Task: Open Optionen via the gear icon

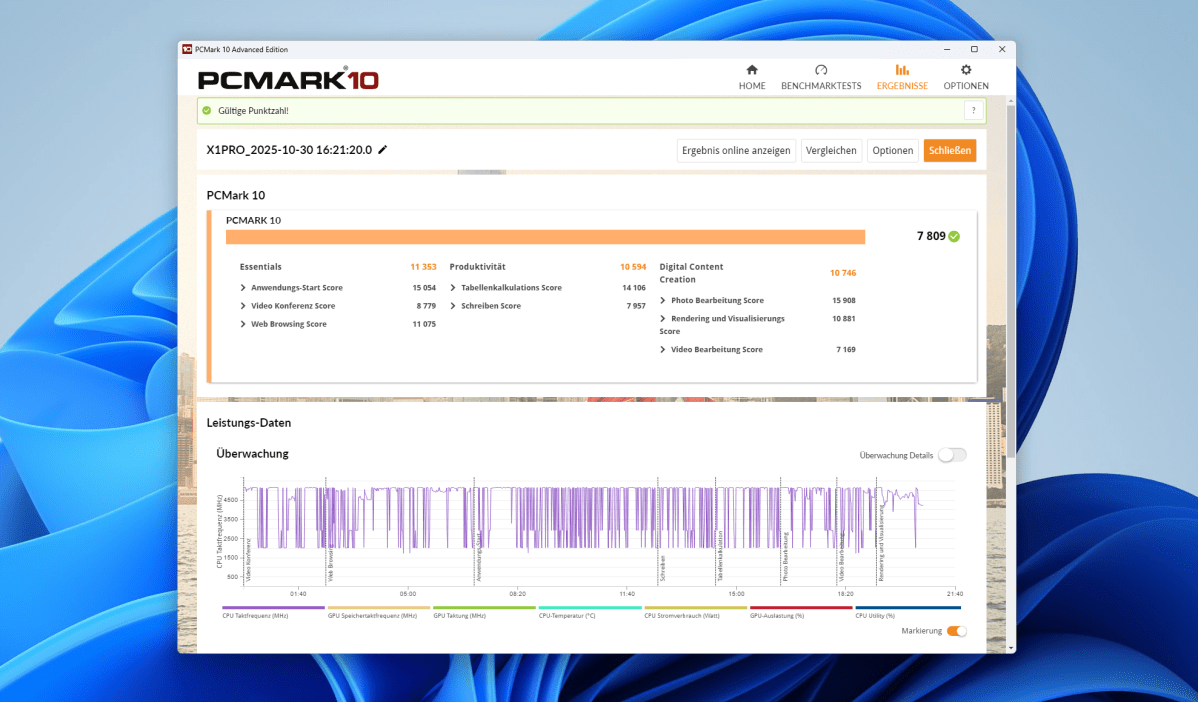Action: pos(965,72)
